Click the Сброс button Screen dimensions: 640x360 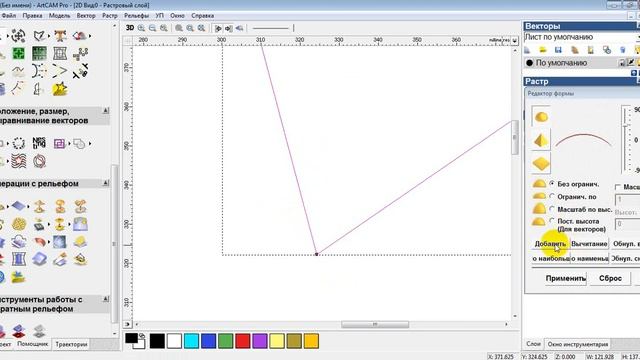(x=610, y=278)
